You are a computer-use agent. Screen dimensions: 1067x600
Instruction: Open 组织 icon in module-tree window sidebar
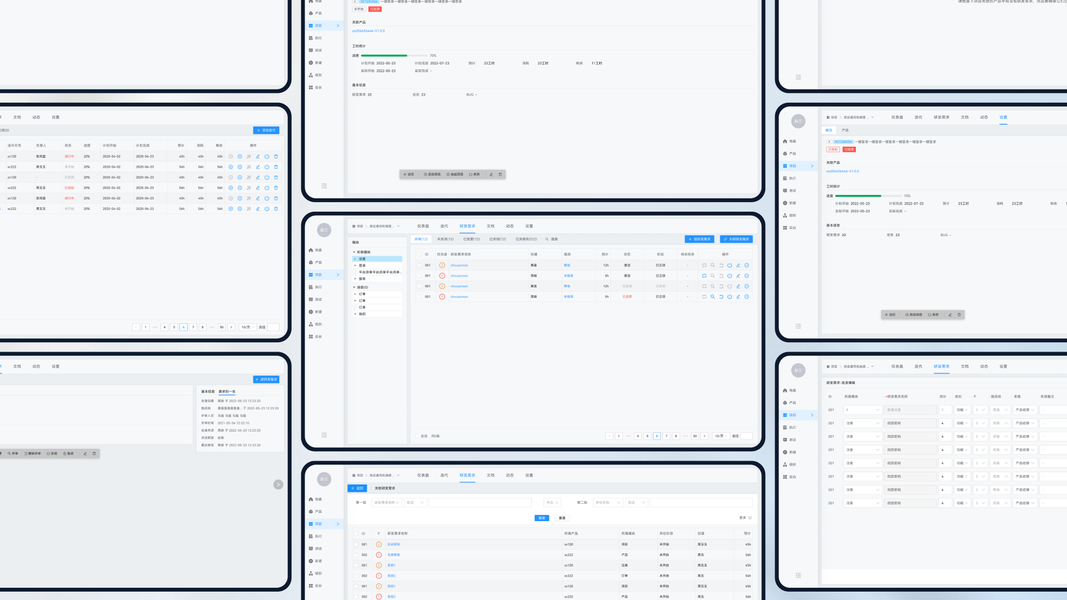pyautogui.click(x=311, y=324)
